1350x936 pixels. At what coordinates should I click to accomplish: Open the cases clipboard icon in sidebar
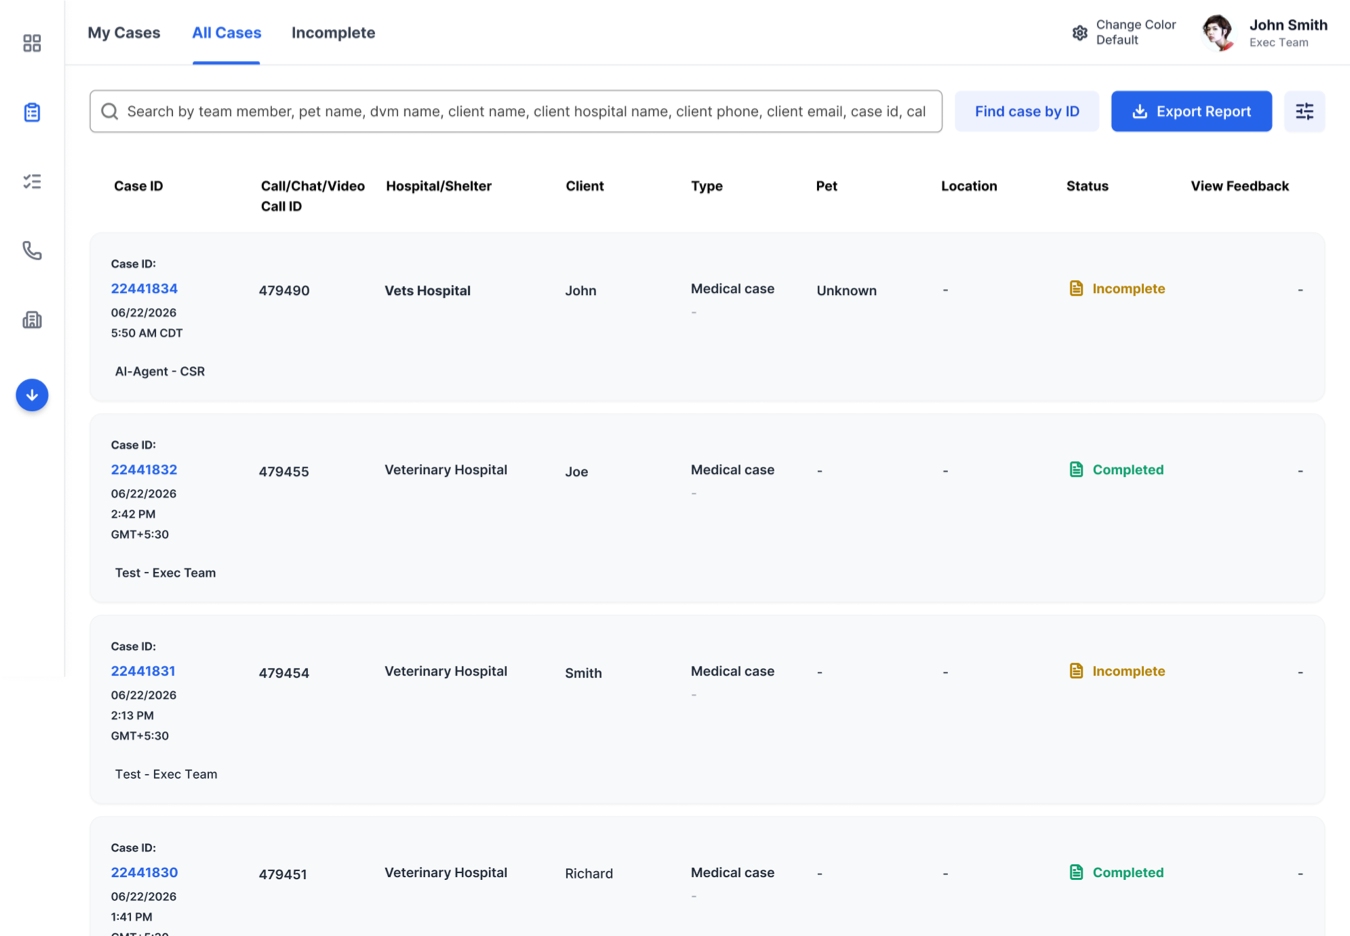point(32,112)
